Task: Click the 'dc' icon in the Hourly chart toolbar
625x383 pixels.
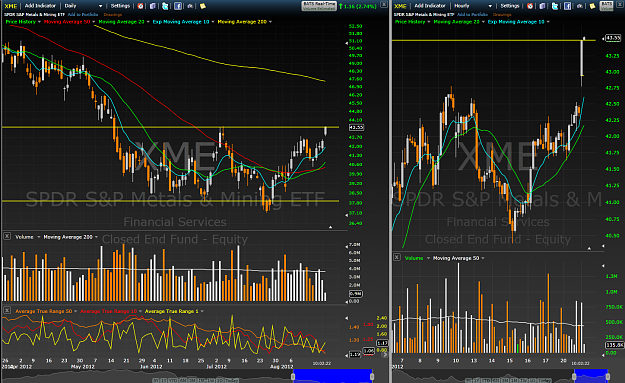Action: [x=580, y=6]
